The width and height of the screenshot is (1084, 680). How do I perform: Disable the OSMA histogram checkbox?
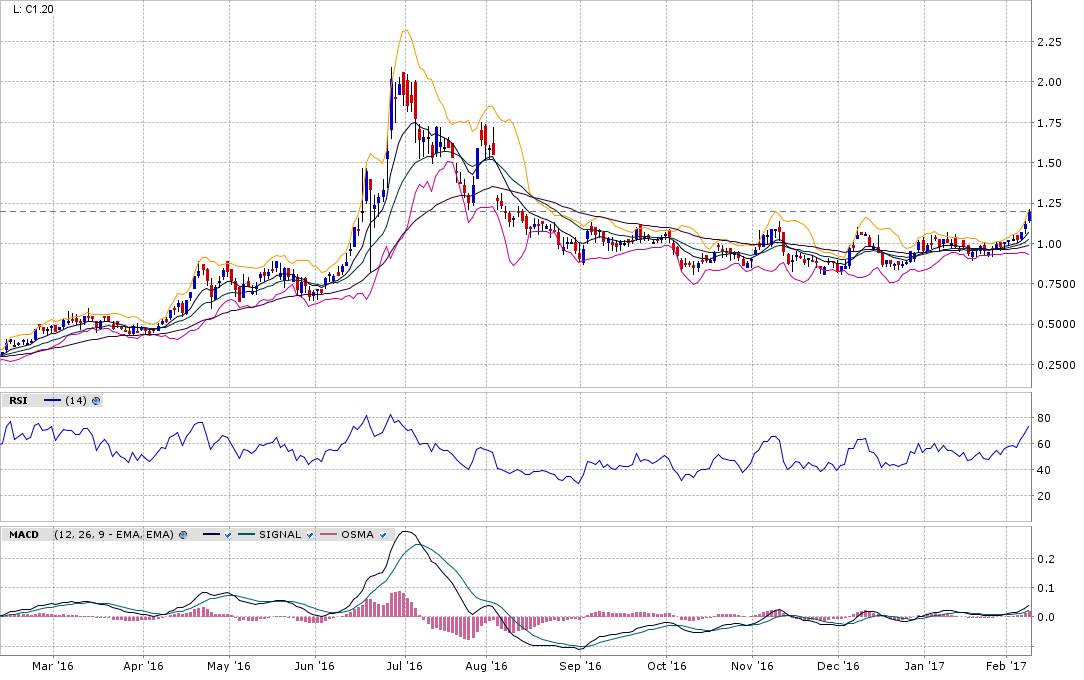pyautogui.click(x=385, y=535)
